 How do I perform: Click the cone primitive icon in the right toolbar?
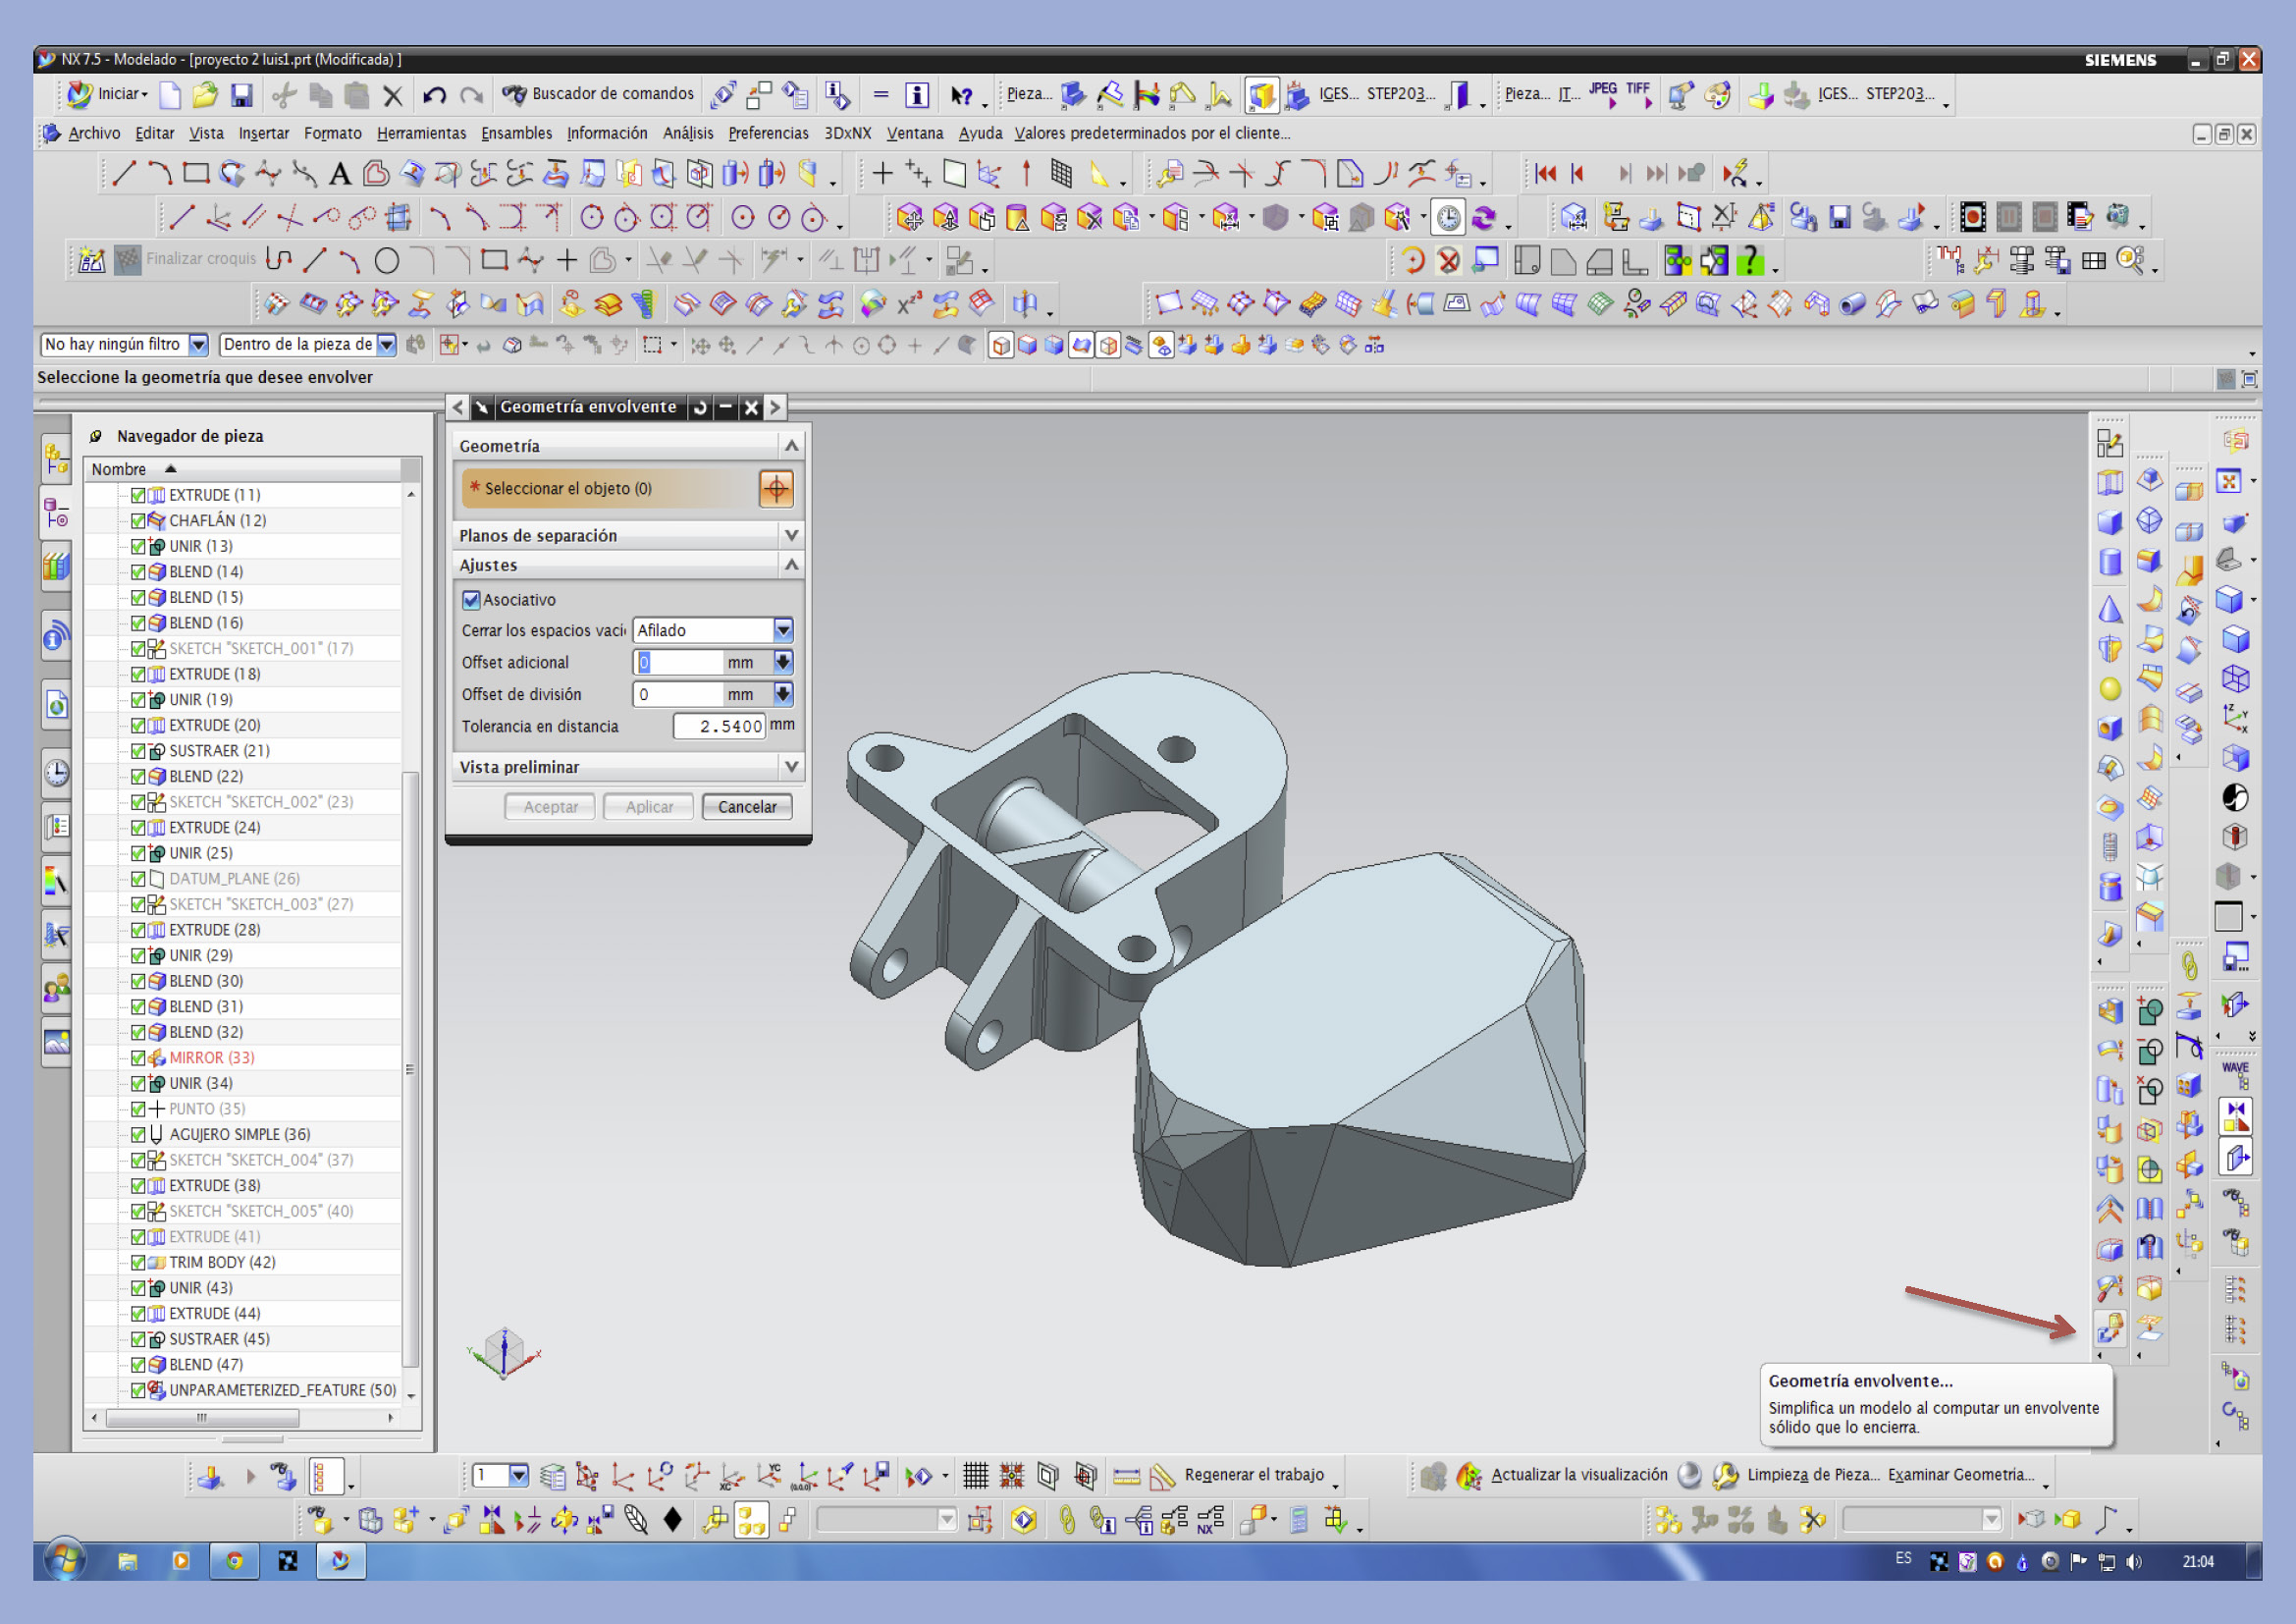click(x=2110, y=608)
